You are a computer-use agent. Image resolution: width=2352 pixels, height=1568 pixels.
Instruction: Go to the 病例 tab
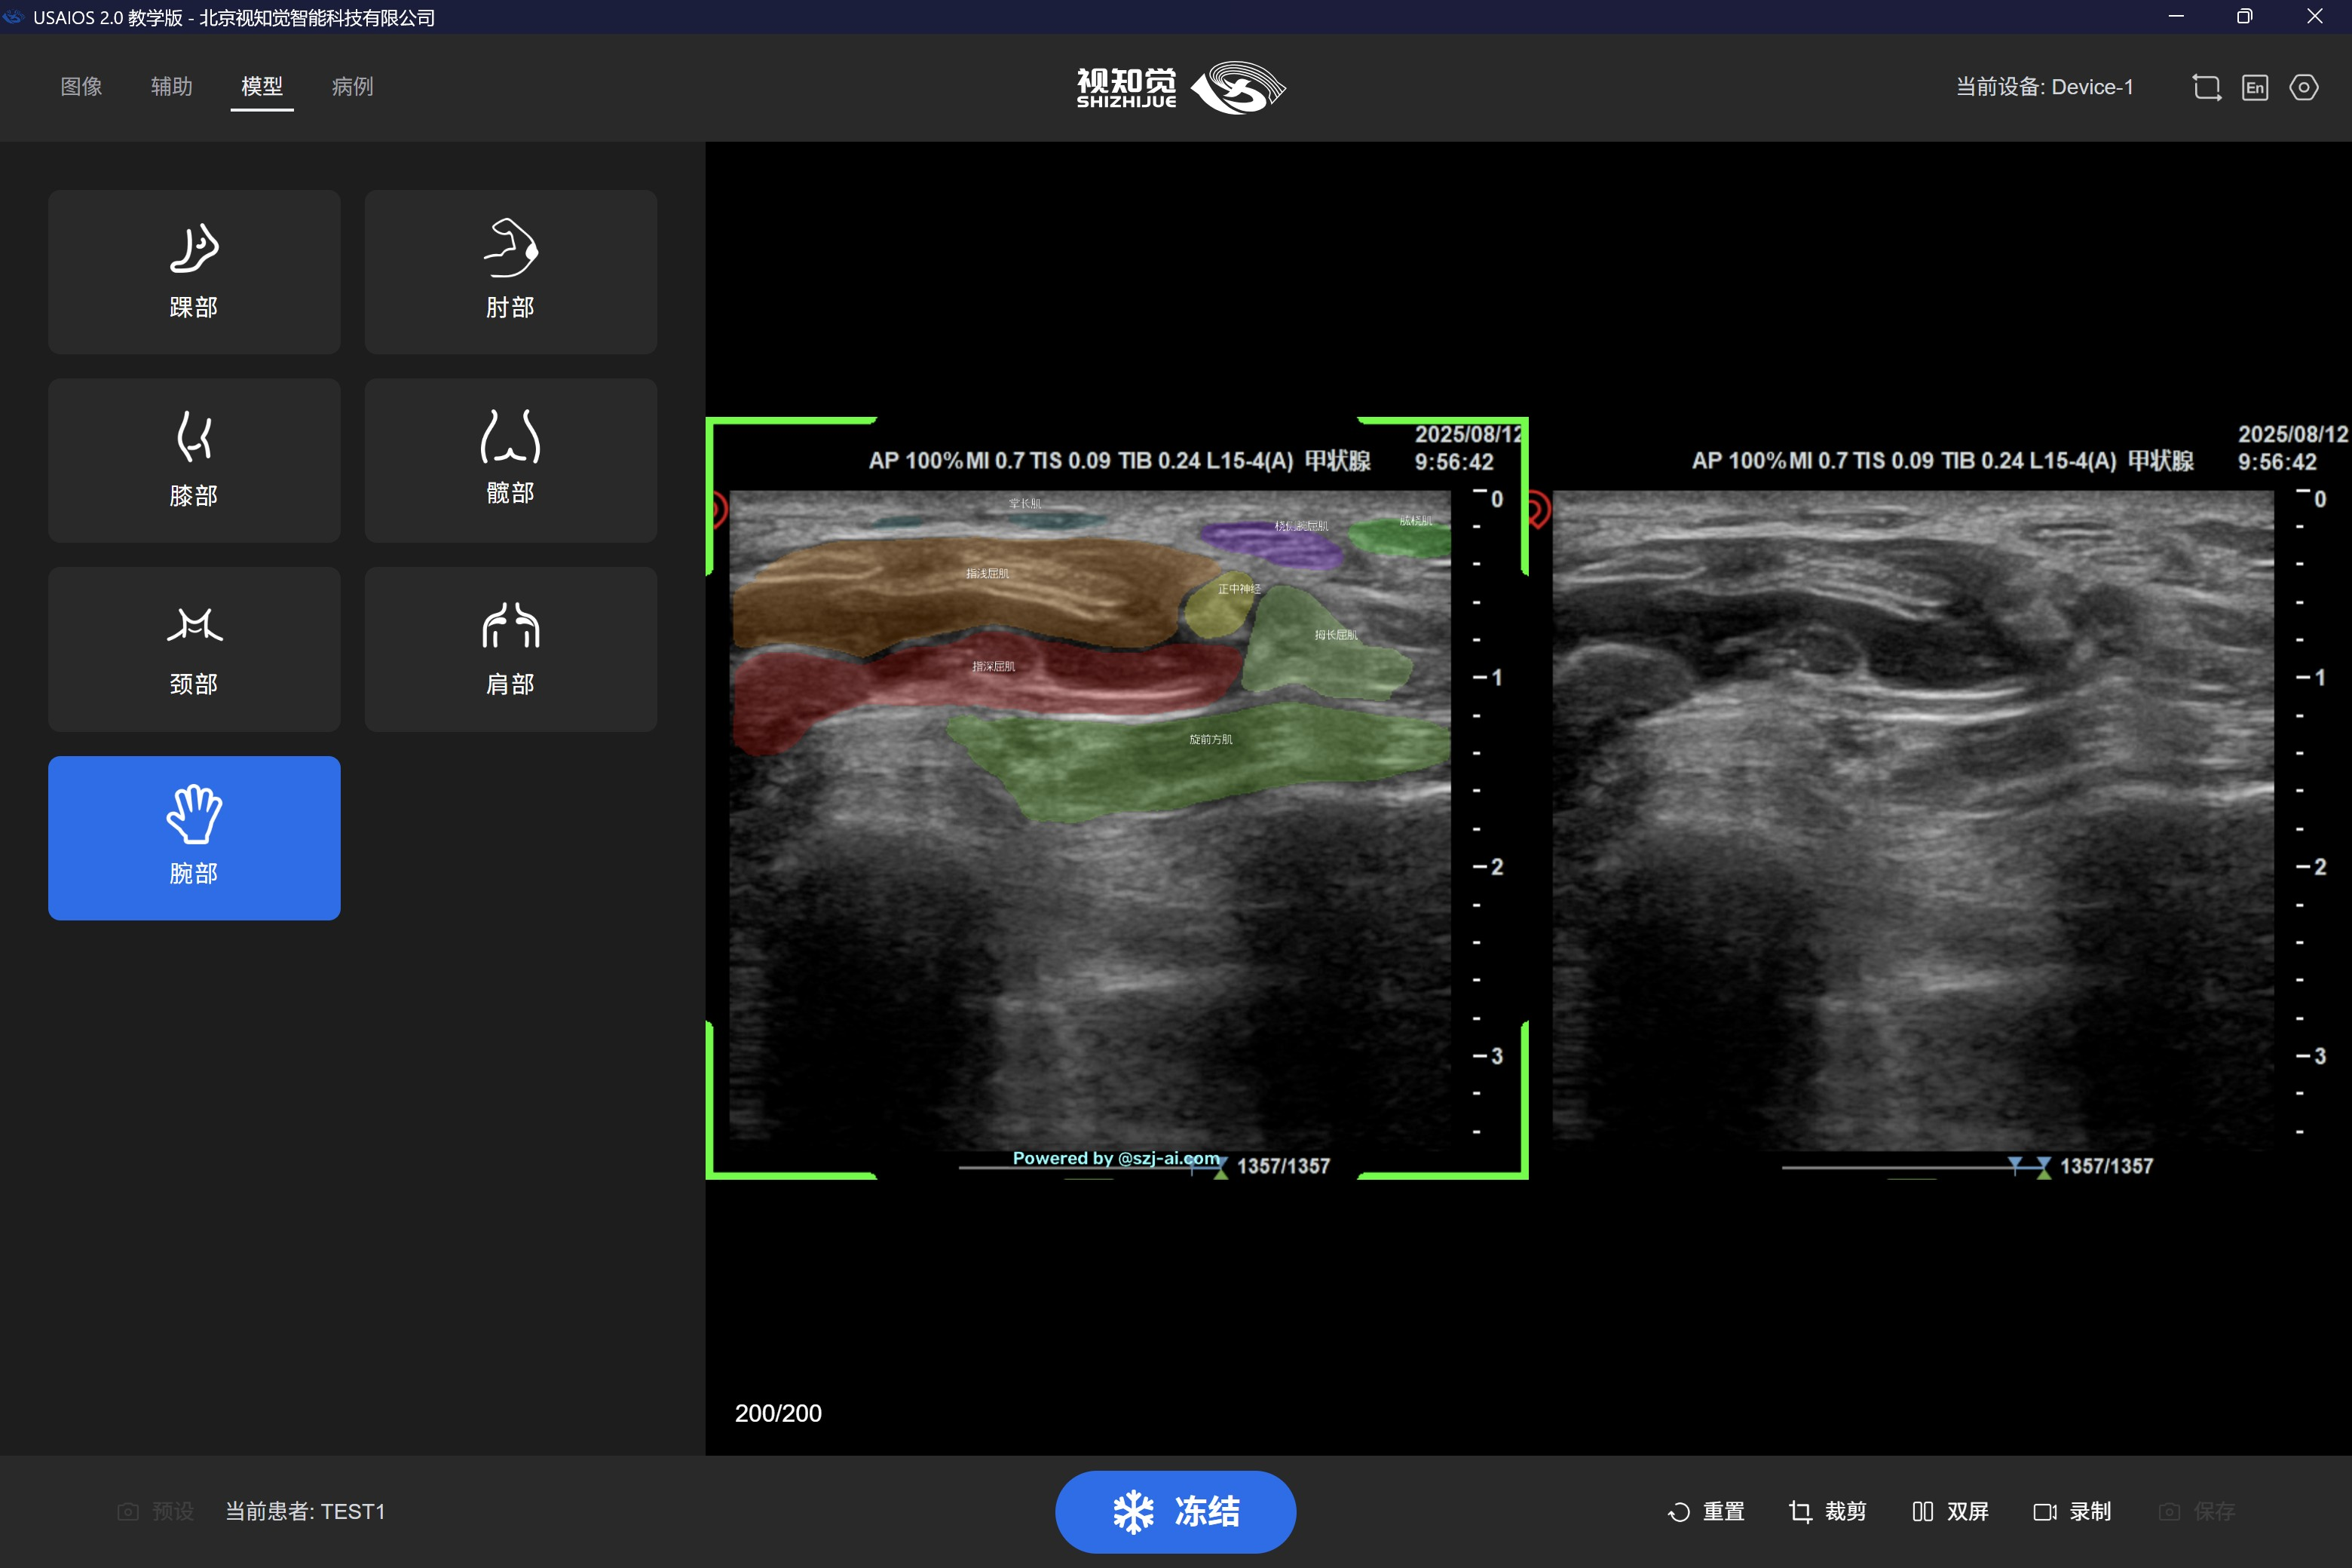tap(352, 87)
